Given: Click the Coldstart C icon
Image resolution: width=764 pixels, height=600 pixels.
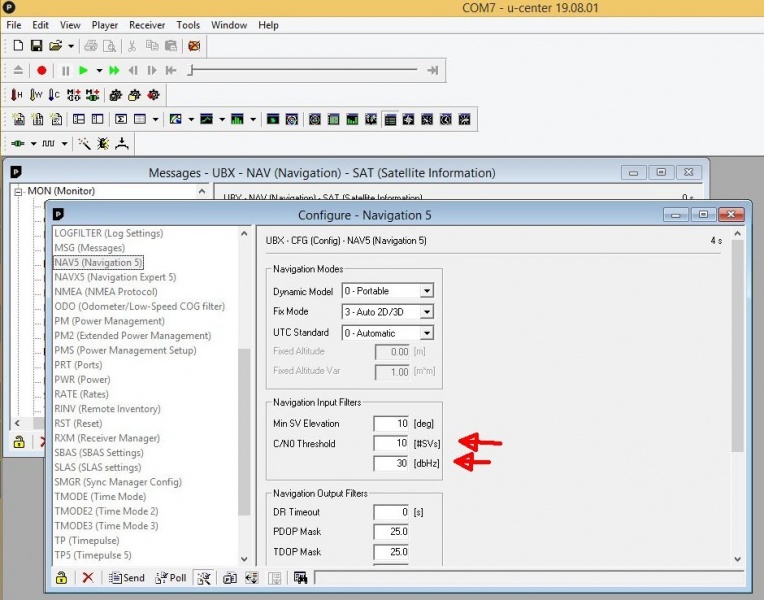Looking at the screenshot, I should tap(54, 95).
